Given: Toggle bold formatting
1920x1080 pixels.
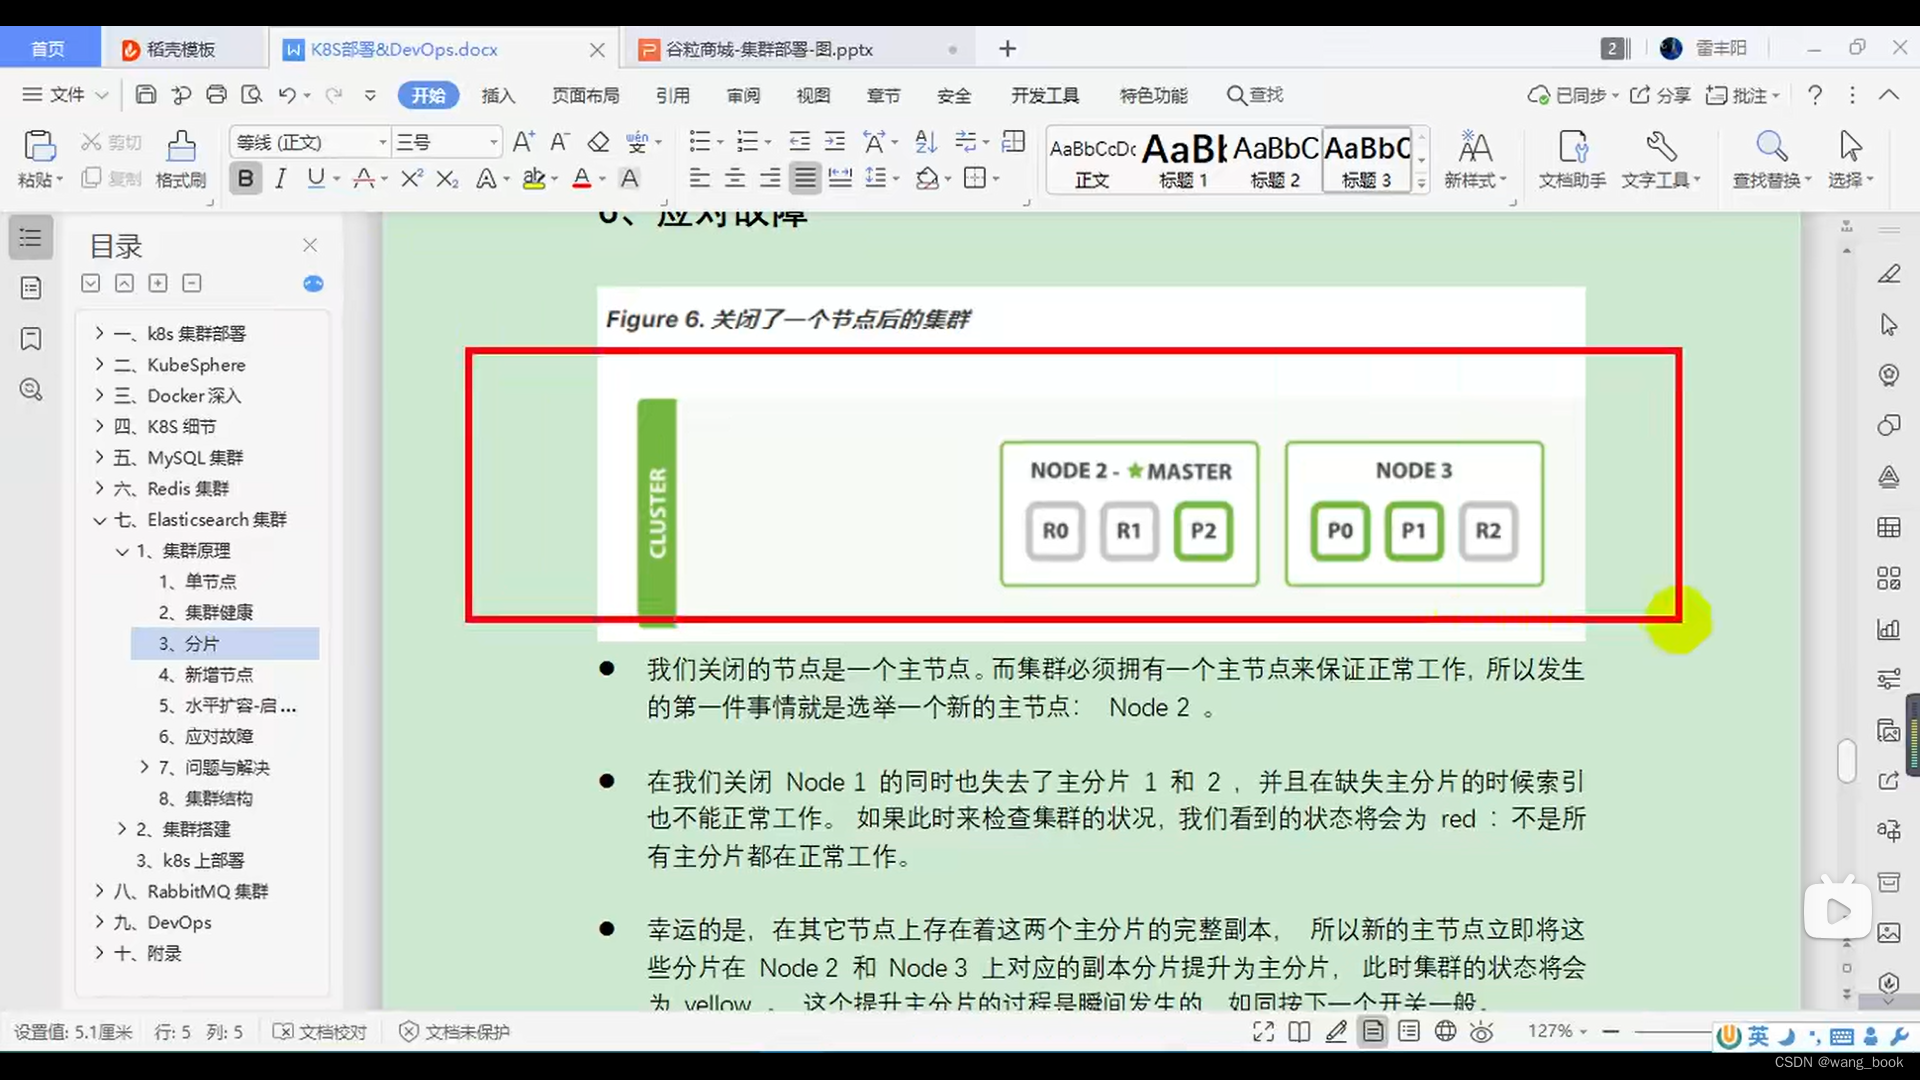Looking at the screenshot, I should (245, 178).
